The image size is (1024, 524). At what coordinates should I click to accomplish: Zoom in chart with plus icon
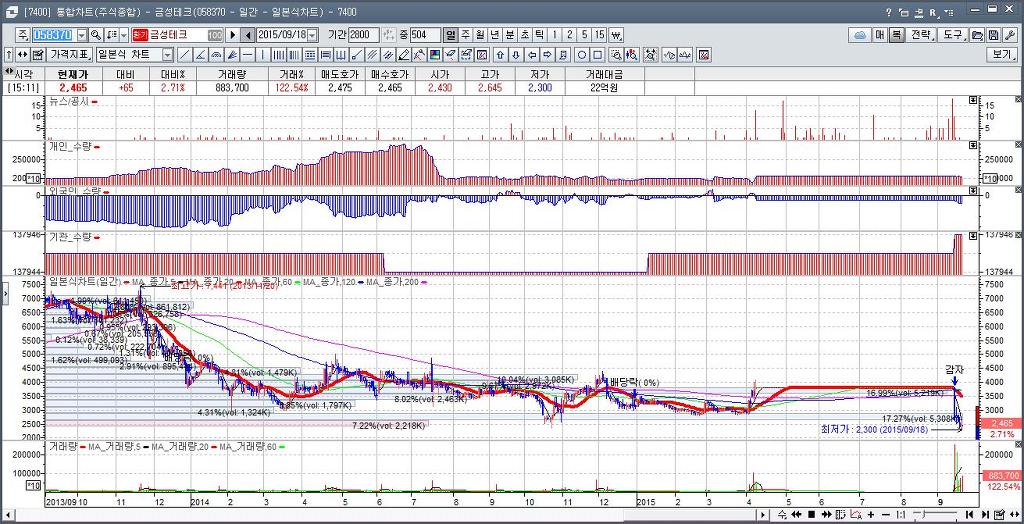871,514
